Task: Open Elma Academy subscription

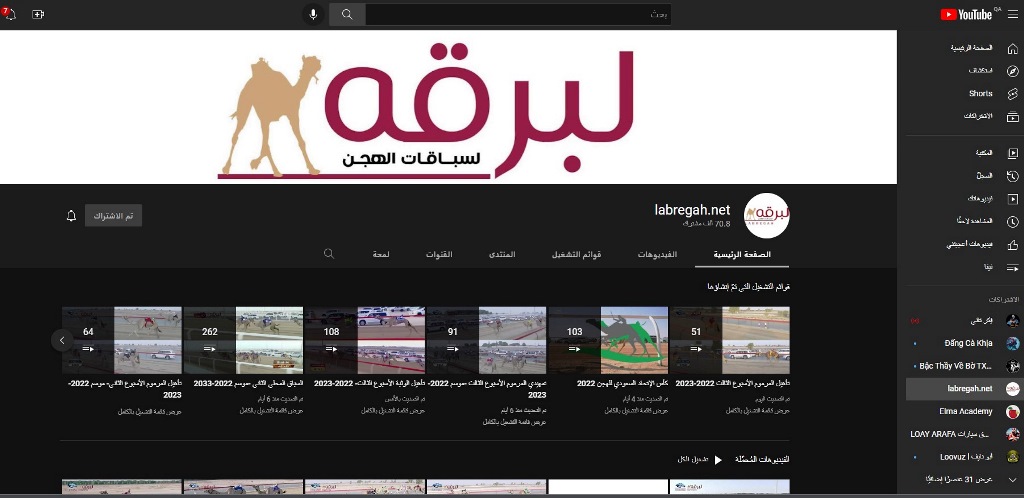Action: tap(965, 411)
